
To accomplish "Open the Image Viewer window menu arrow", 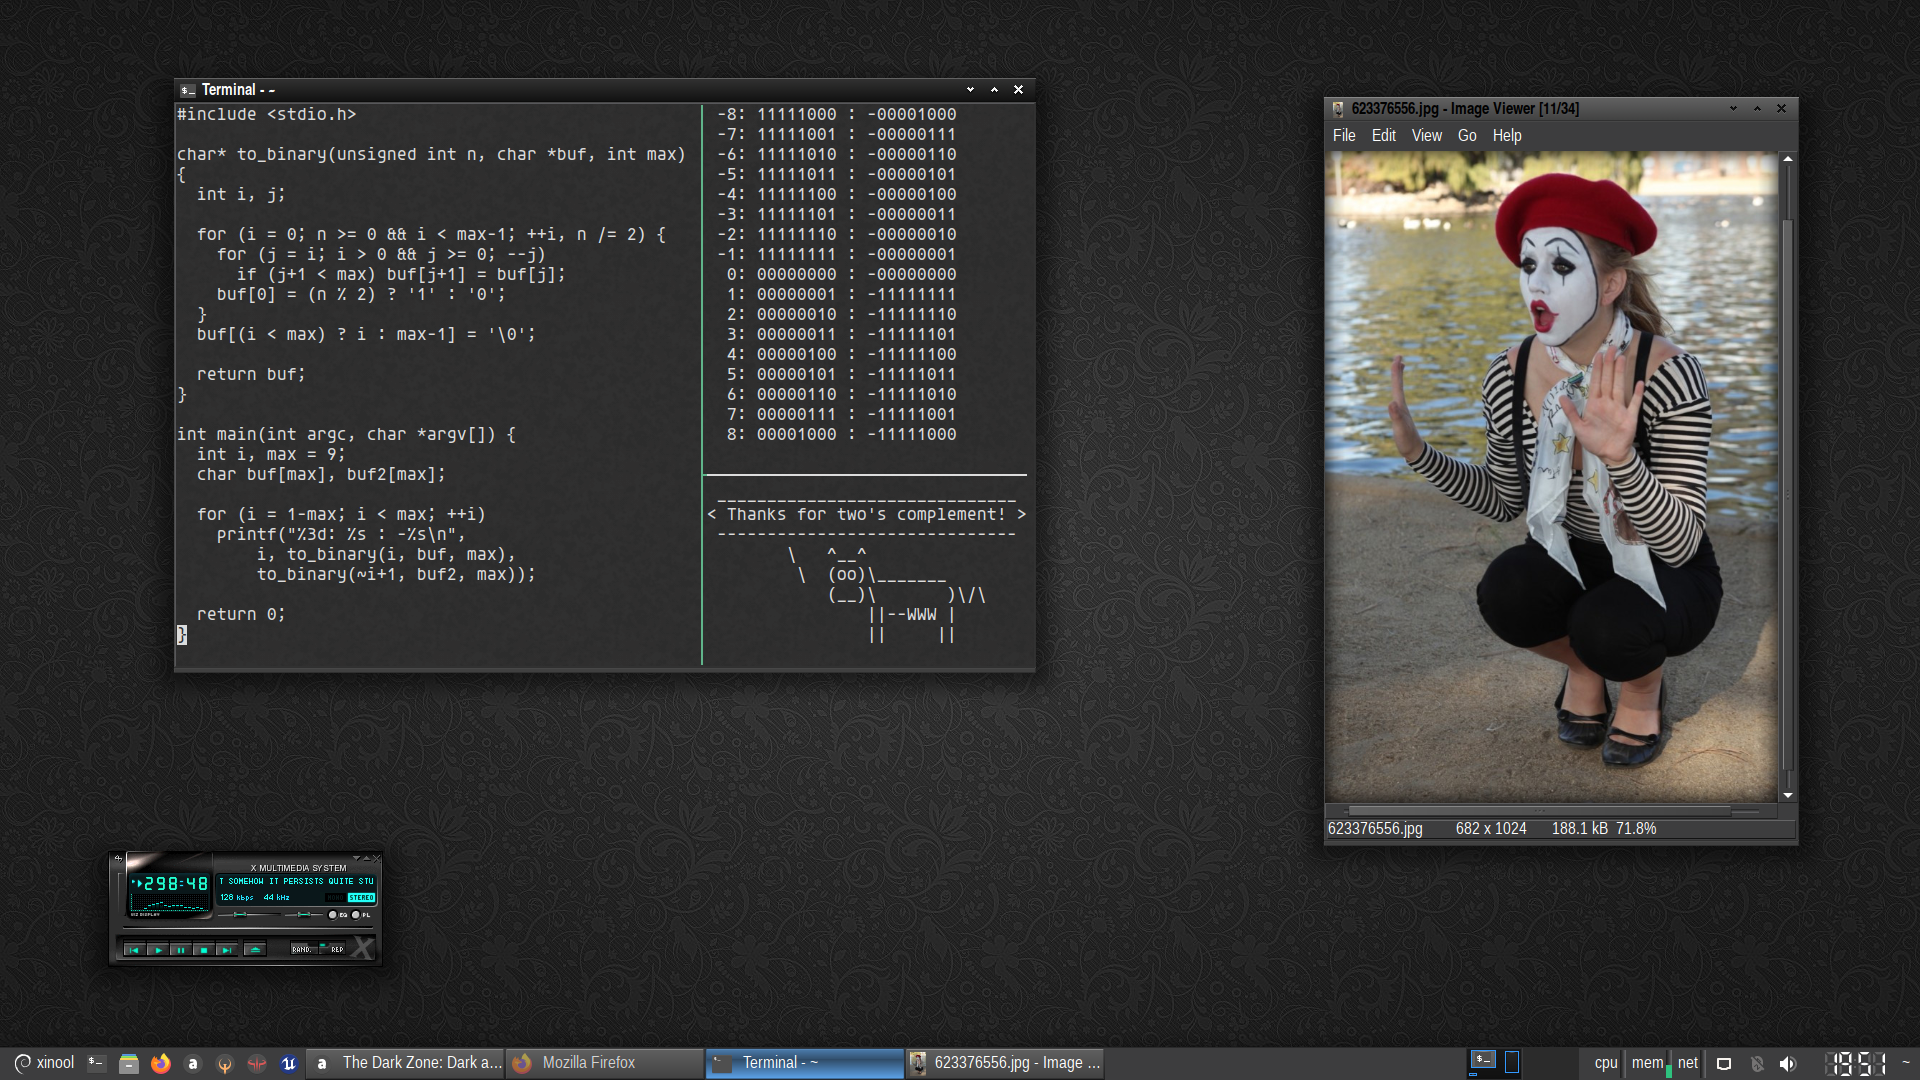I will [1733, 109].
